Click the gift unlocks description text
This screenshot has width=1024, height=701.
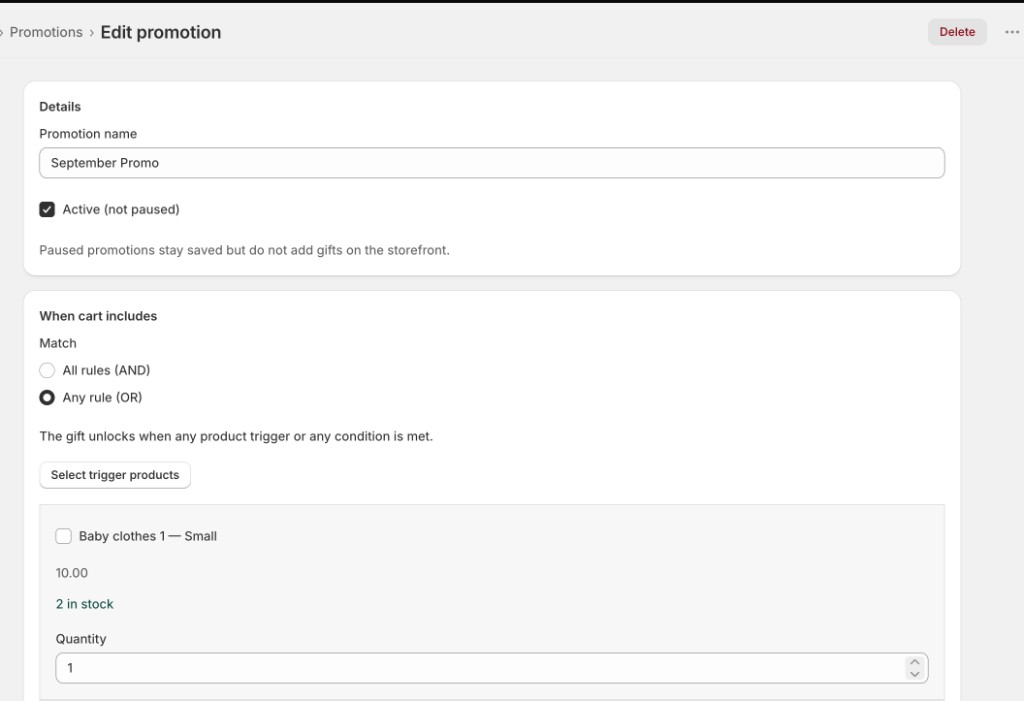click(236, 436)
